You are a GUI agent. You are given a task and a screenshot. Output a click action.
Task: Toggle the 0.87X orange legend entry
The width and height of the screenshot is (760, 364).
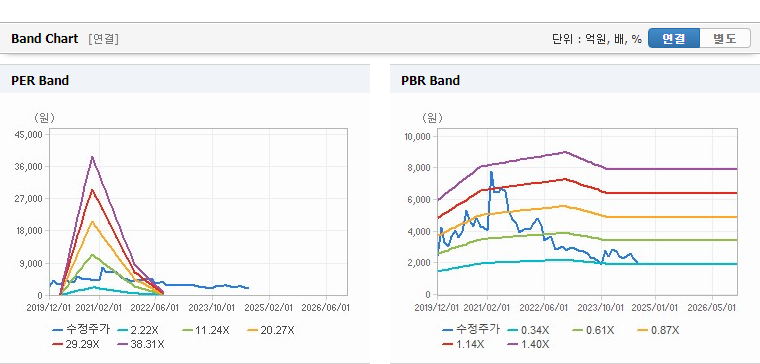pyautogui.click(x=658, y=330)
